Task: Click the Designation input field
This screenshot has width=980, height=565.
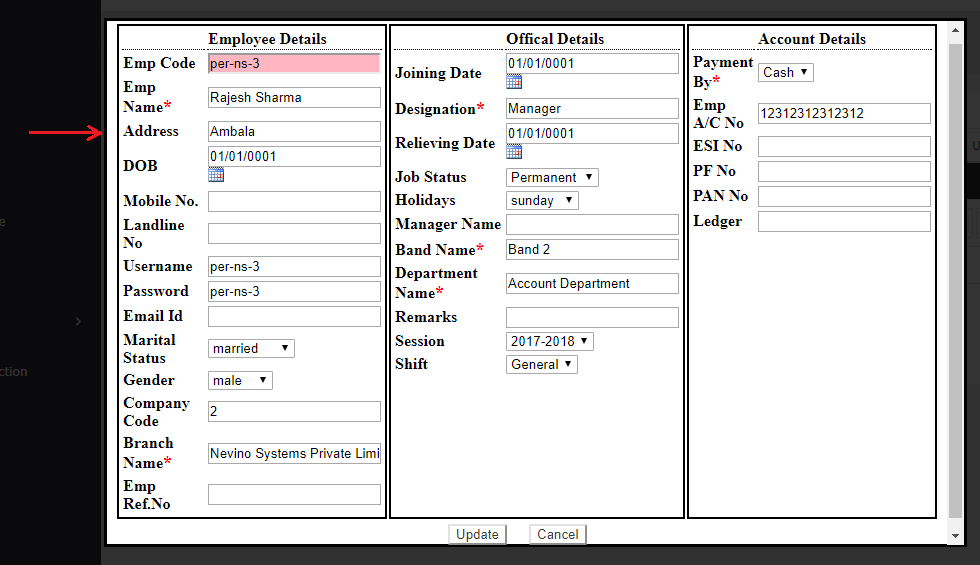Action: coord(592,108)
